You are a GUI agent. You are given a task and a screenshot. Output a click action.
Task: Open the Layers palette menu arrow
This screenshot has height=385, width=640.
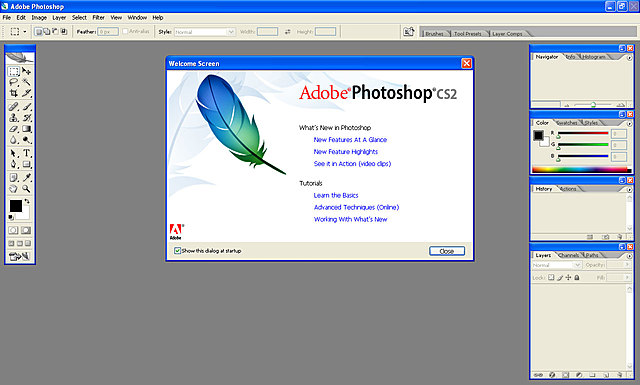(x=629, y=256)
